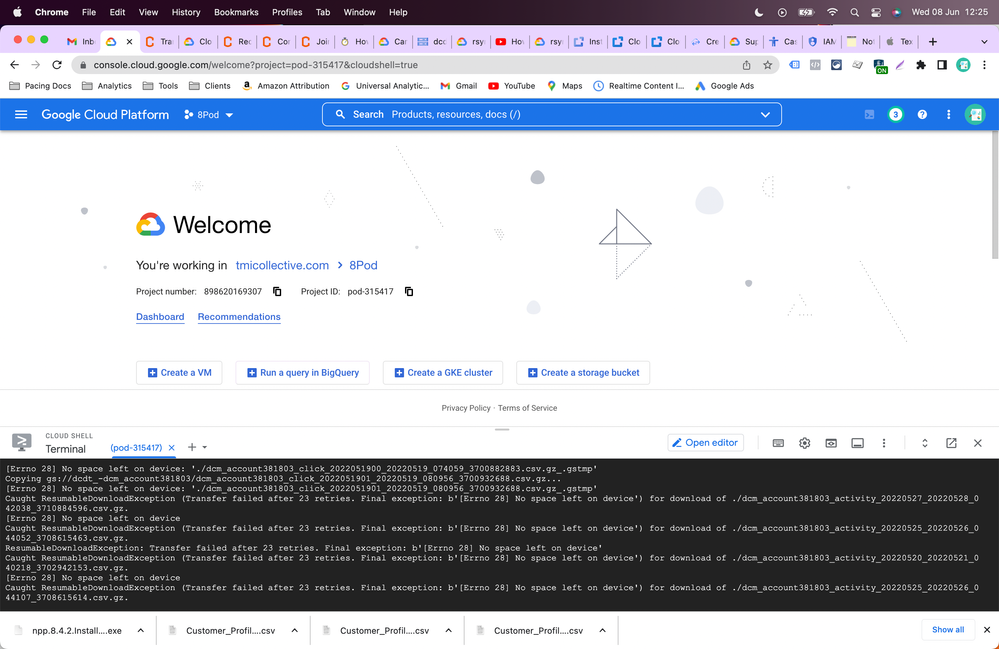Open Cloud Shell web preview

pos(831,443)
